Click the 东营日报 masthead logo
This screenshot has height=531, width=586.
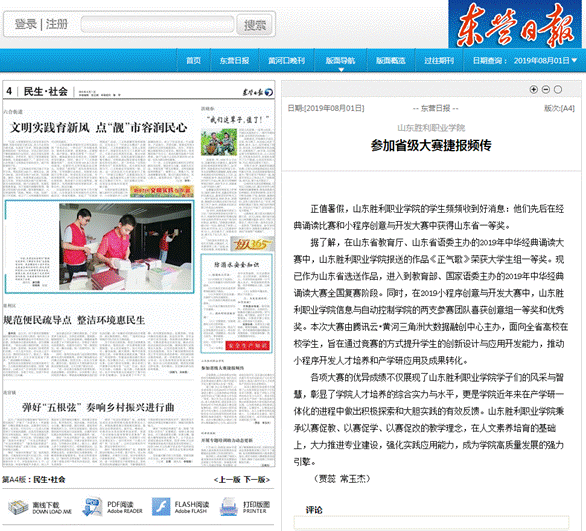click(x=515, y=24)
